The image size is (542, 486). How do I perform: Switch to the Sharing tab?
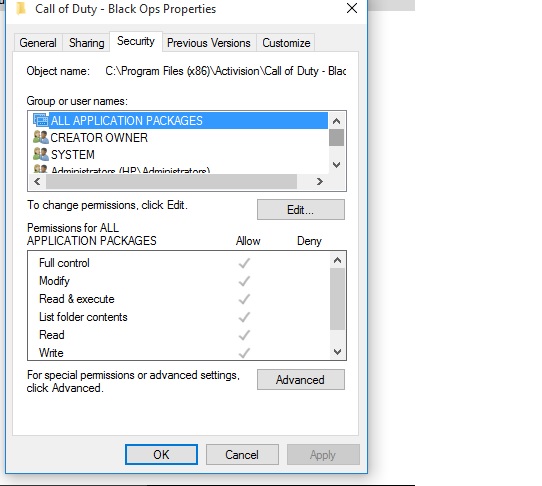86,43
